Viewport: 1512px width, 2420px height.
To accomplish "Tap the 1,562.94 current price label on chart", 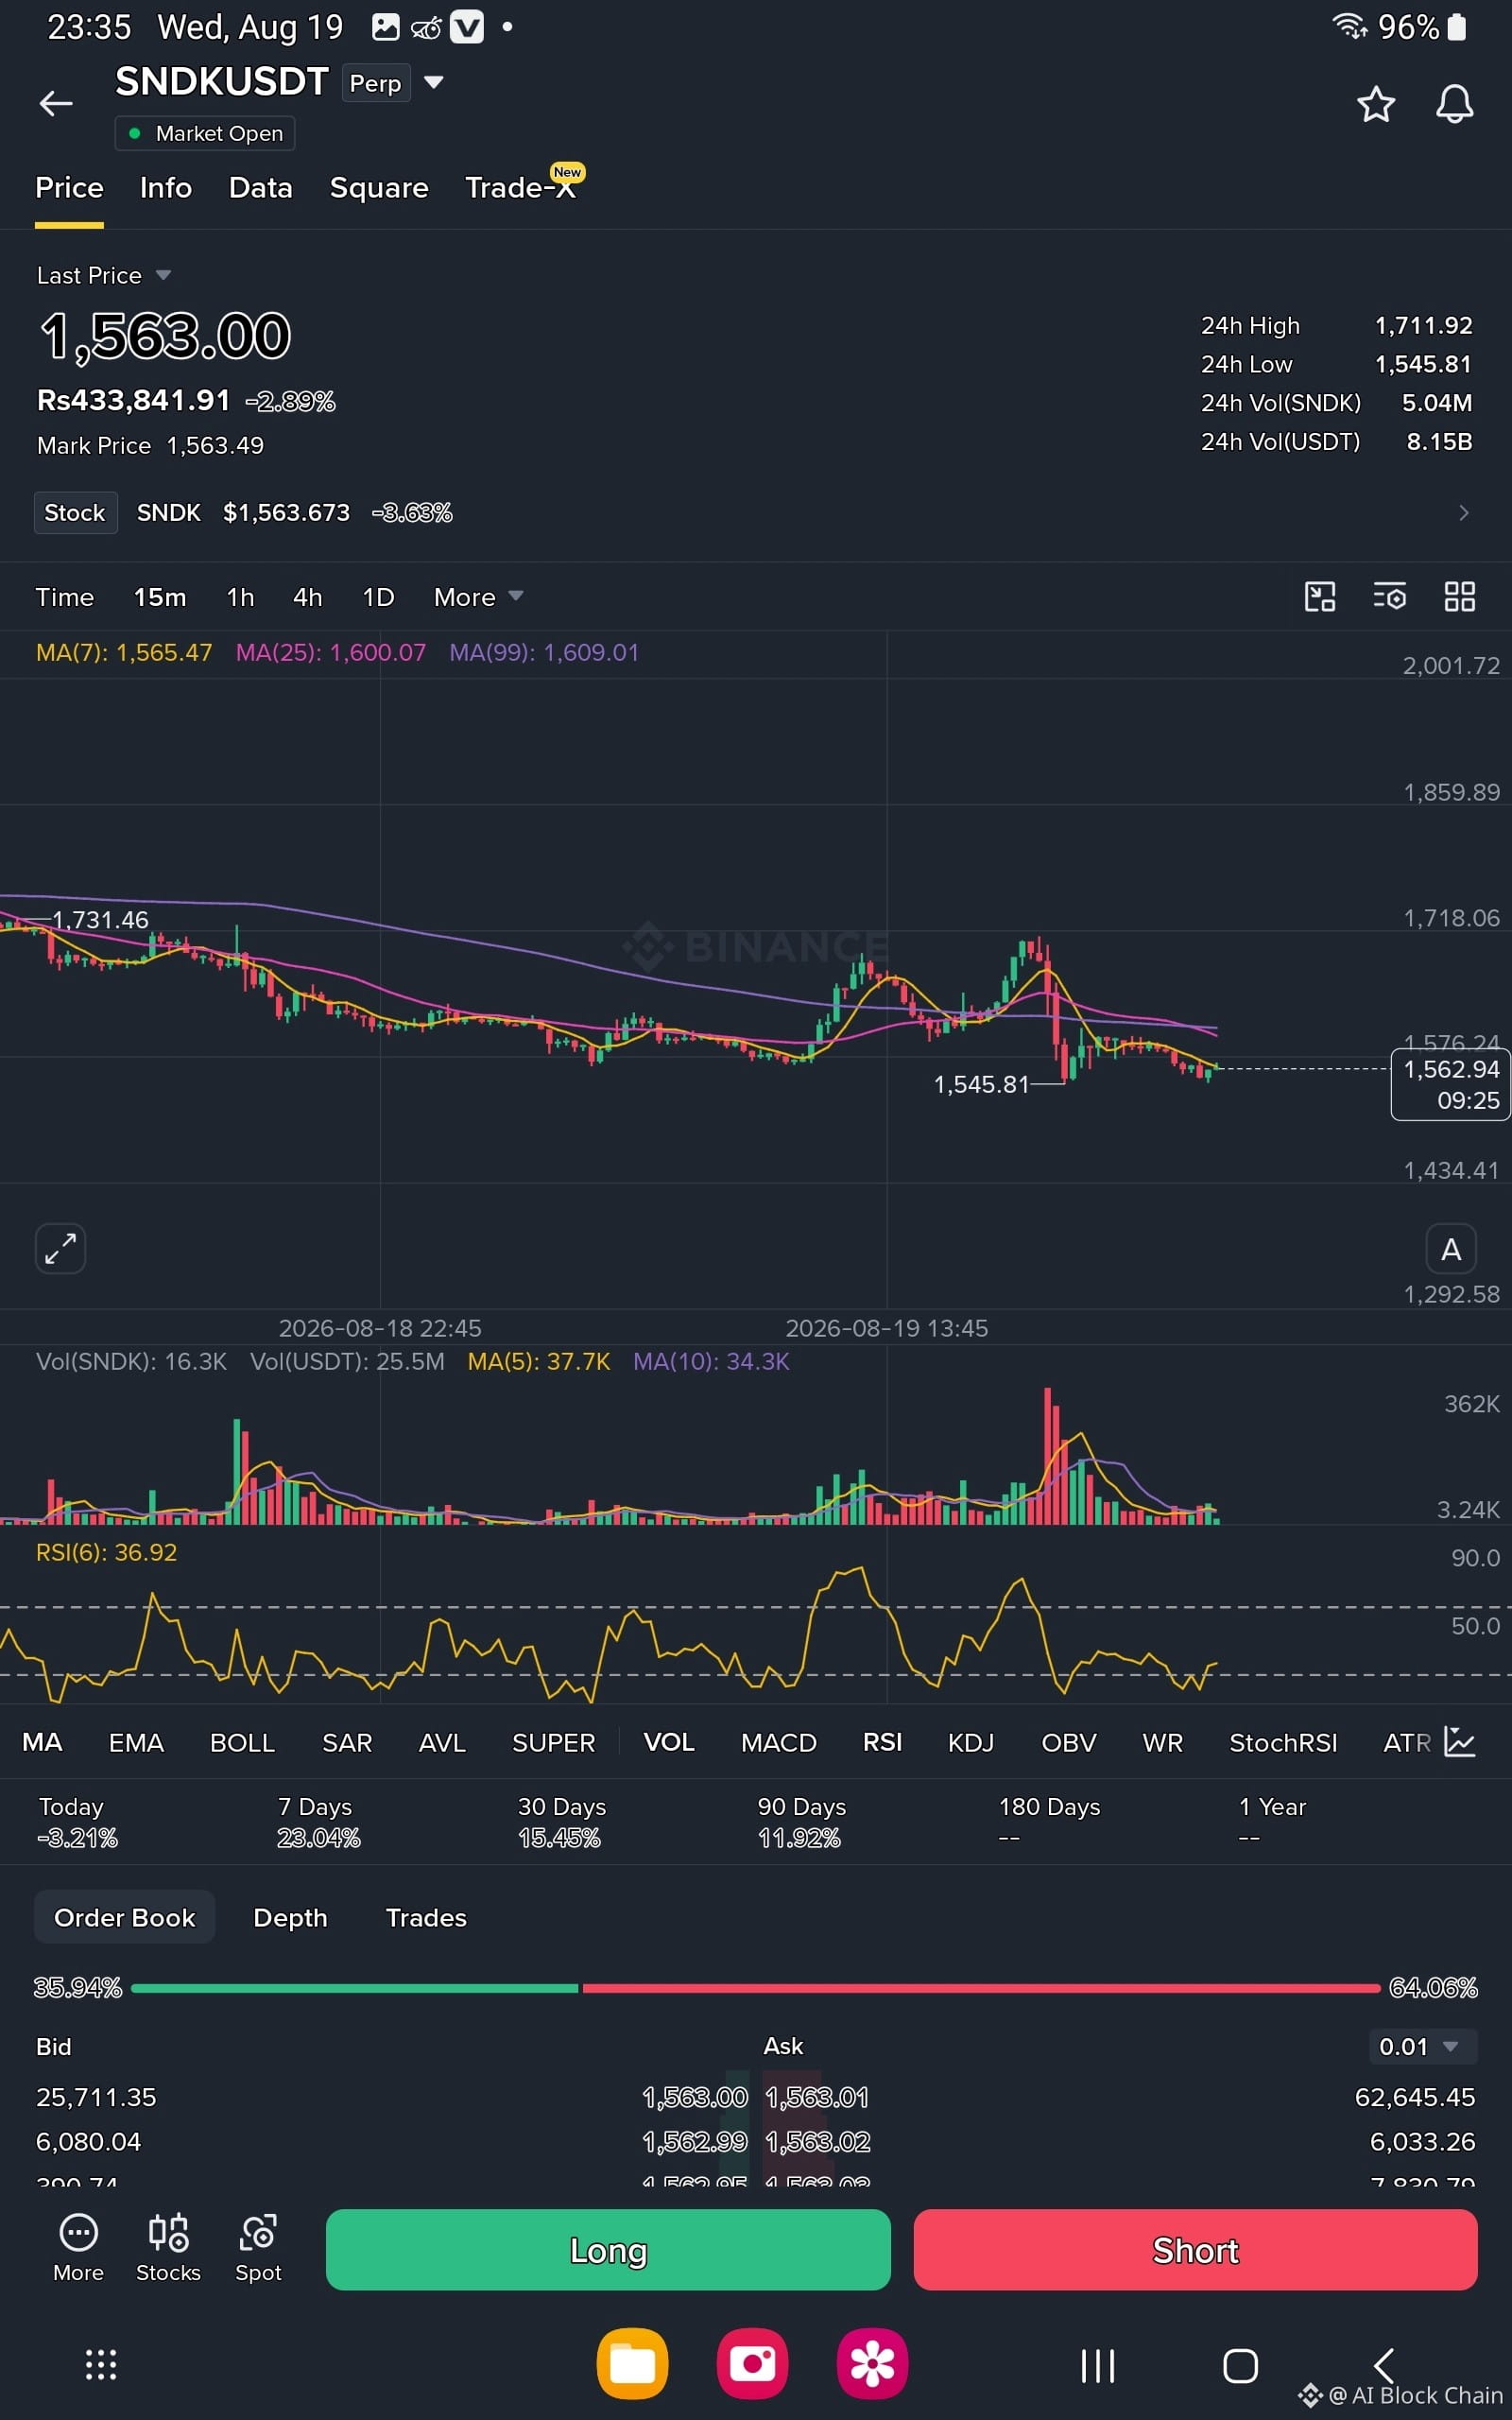I will 1450,1084.
